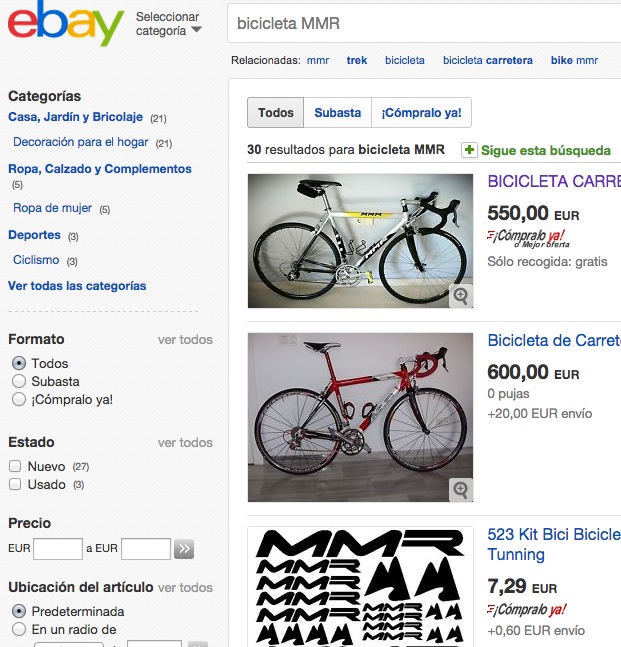Switch to the Subasta tab
621x647 pixels.
click(x=337, y=113)
